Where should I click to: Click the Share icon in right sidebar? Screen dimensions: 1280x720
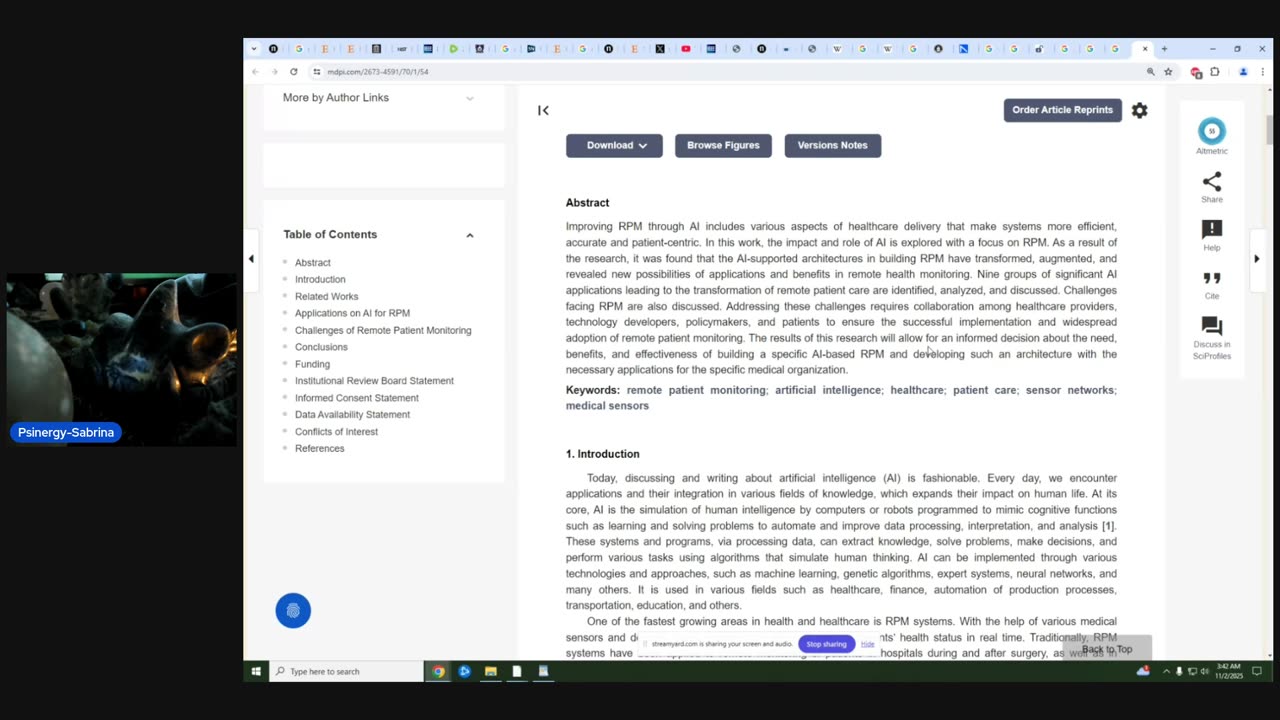coord(1211,182)
